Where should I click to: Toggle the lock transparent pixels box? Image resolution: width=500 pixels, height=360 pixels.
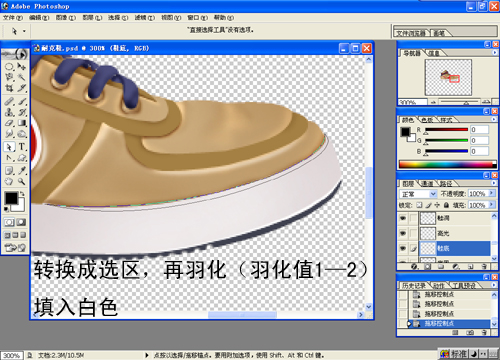pyautogui.click(x=419, y=205)
